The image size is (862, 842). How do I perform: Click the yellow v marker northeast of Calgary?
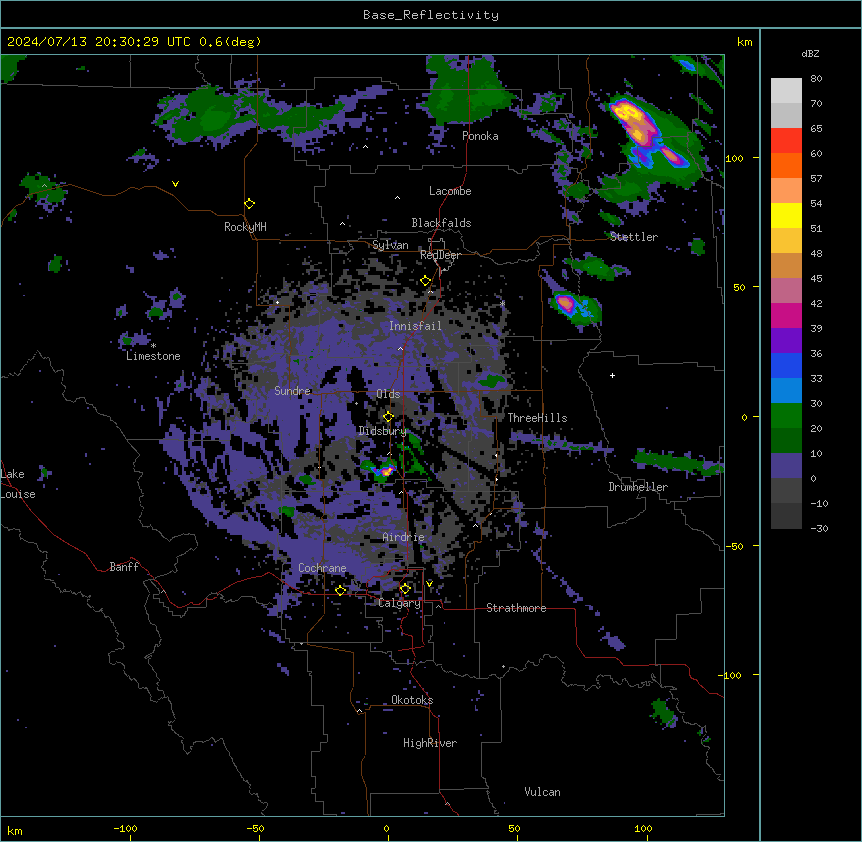tap(429, 584)
